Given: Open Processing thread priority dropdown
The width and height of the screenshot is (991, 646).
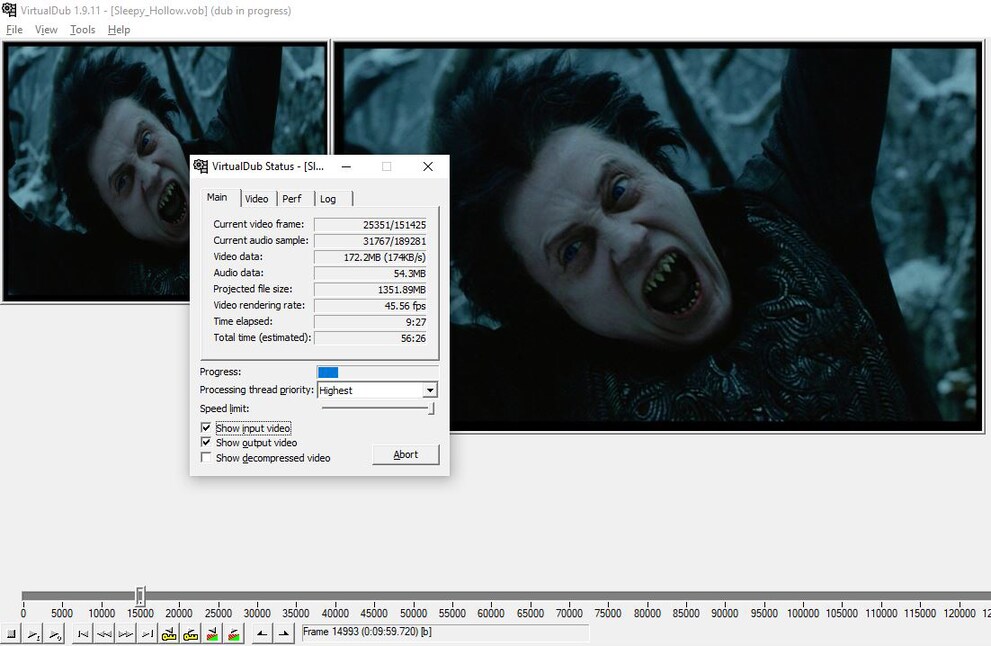Looking at the screenshot, I should click(429, 390).
